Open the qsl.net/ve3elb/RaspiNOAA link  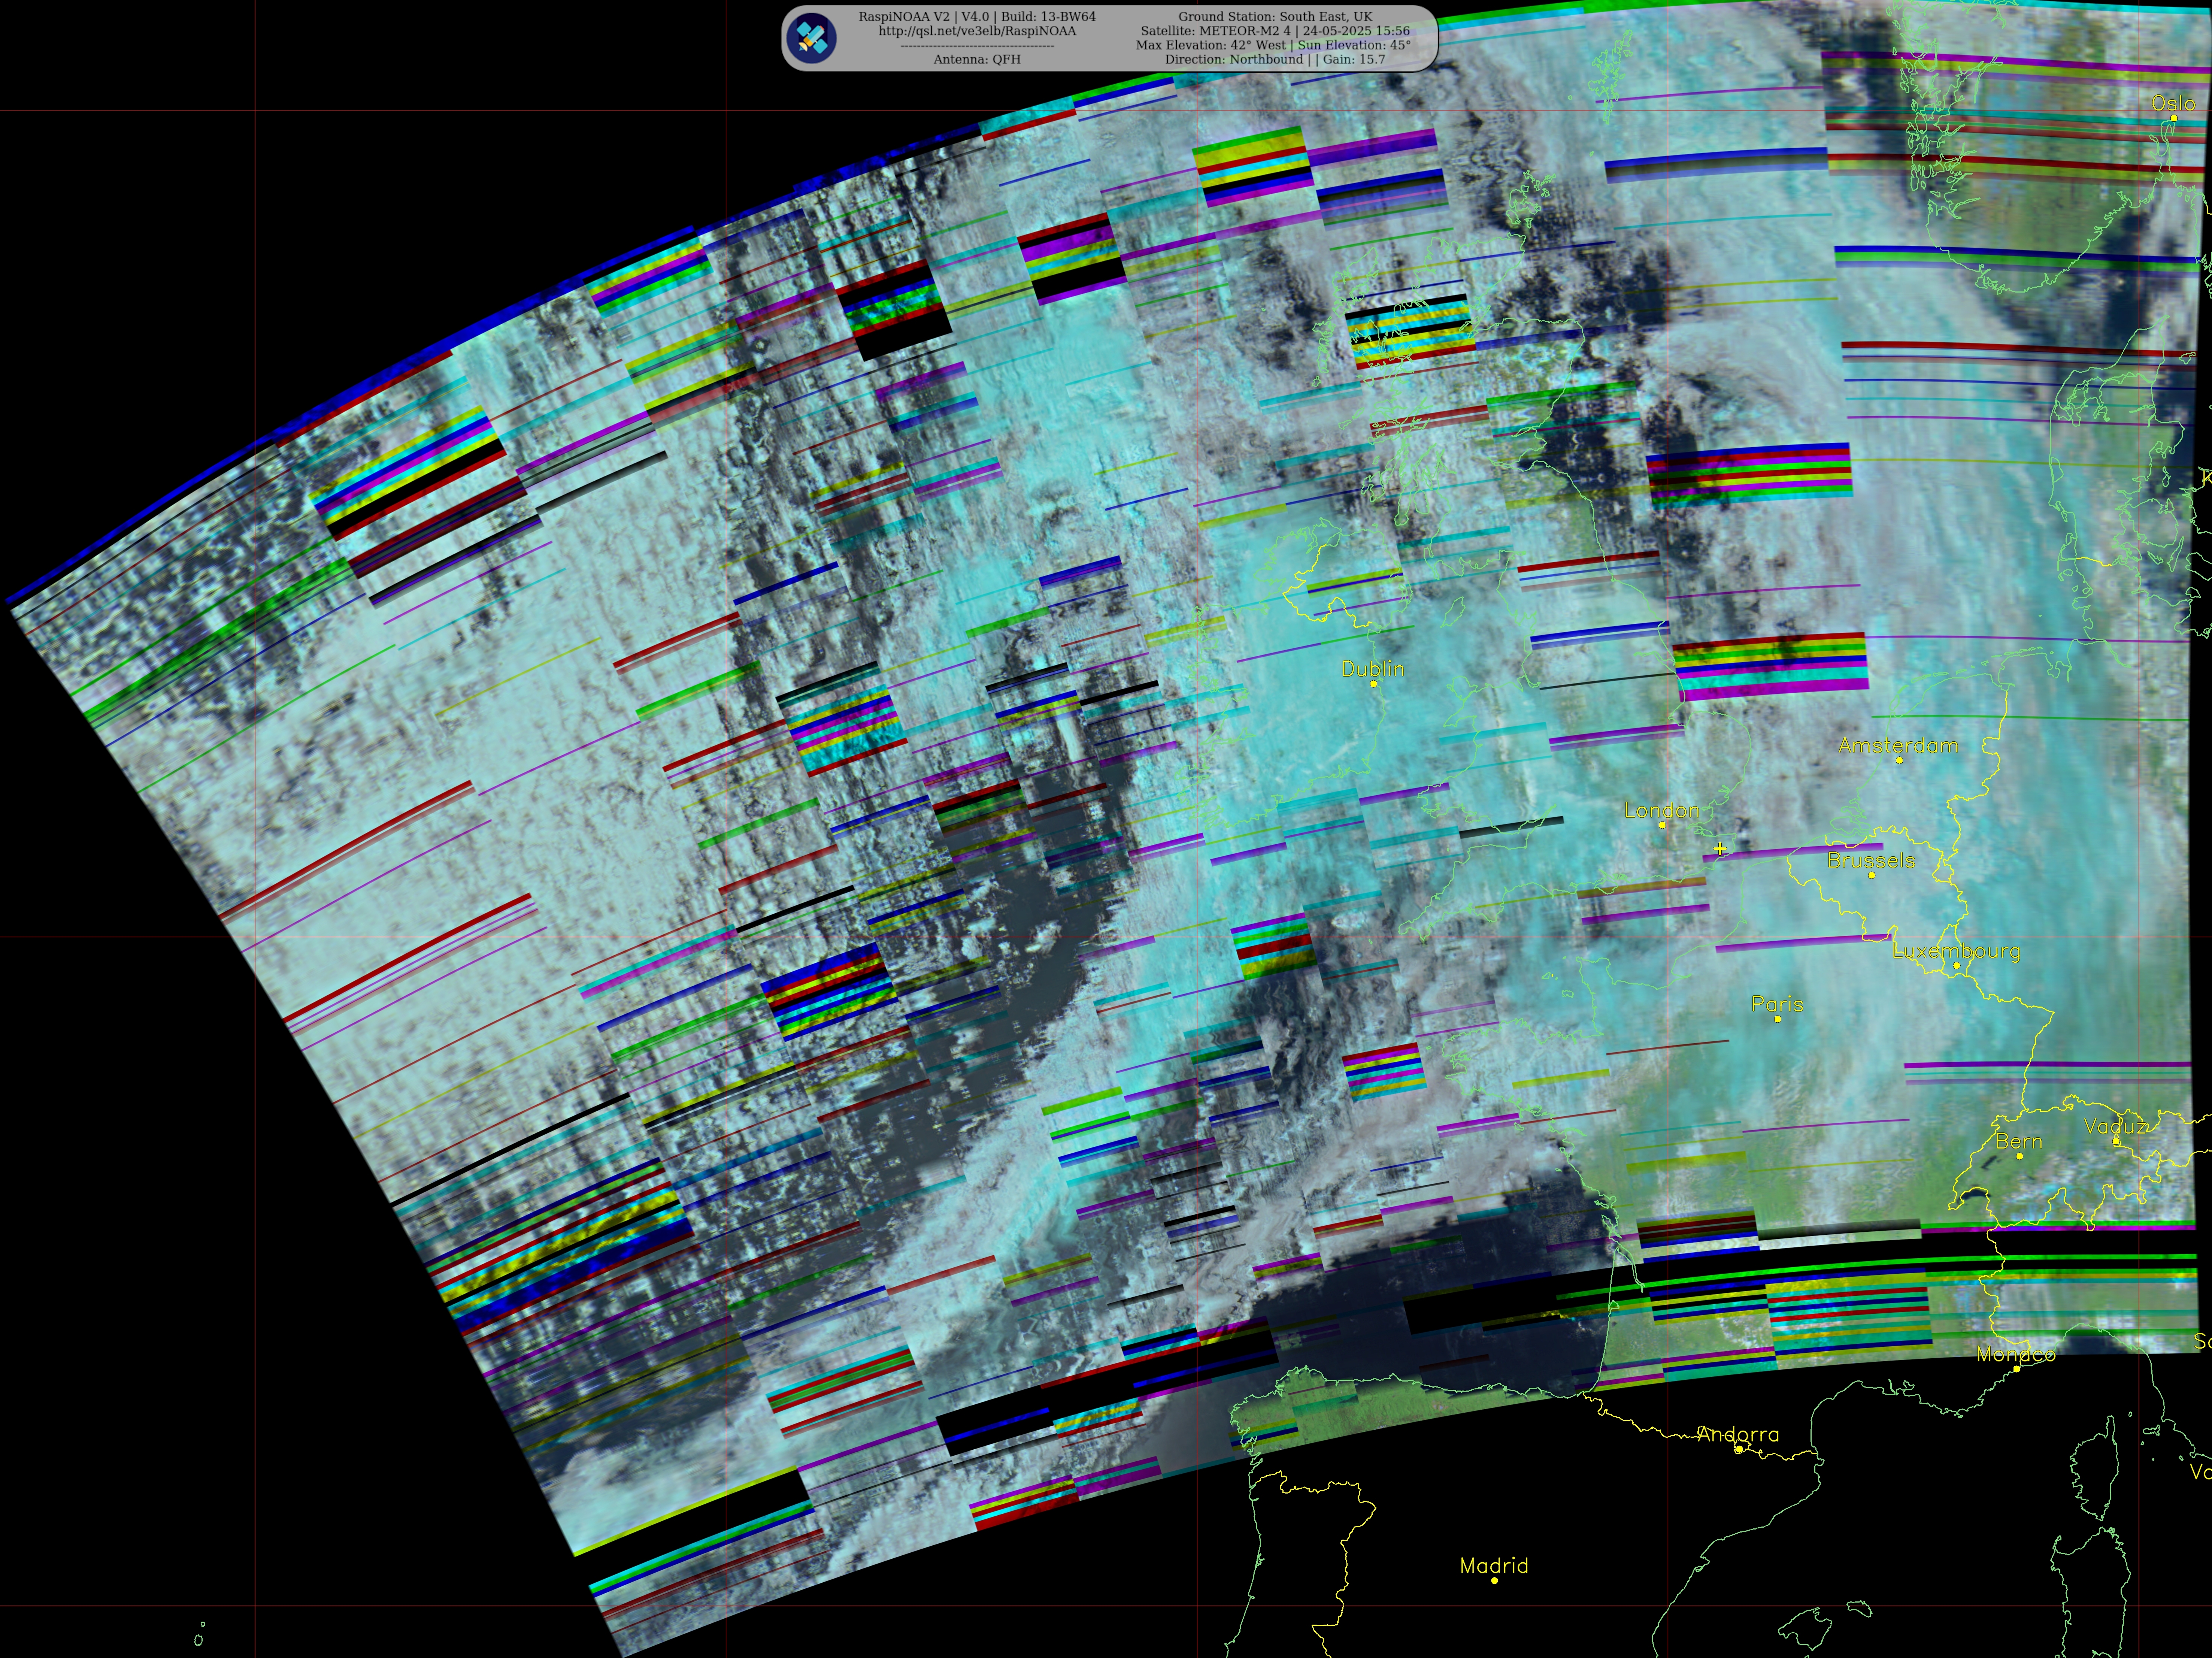[x=977, y=31]
